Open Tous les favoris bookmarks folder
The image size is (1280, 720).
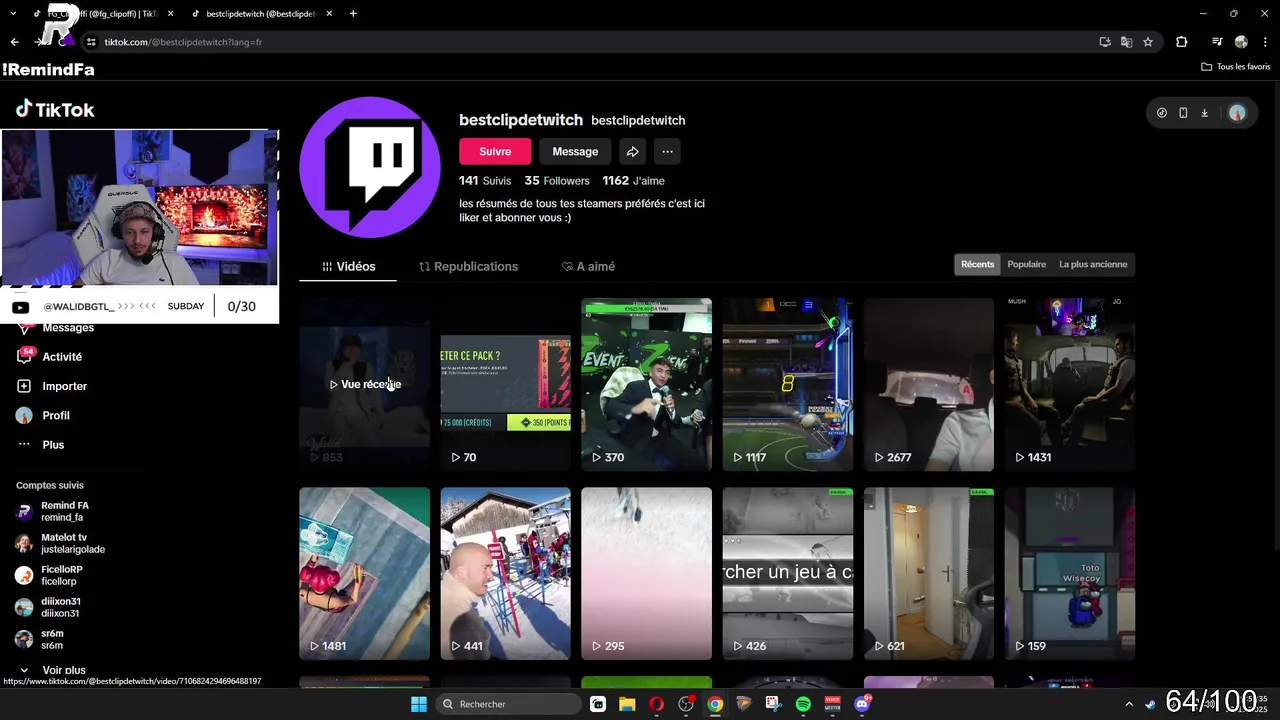pos(1236,67)
